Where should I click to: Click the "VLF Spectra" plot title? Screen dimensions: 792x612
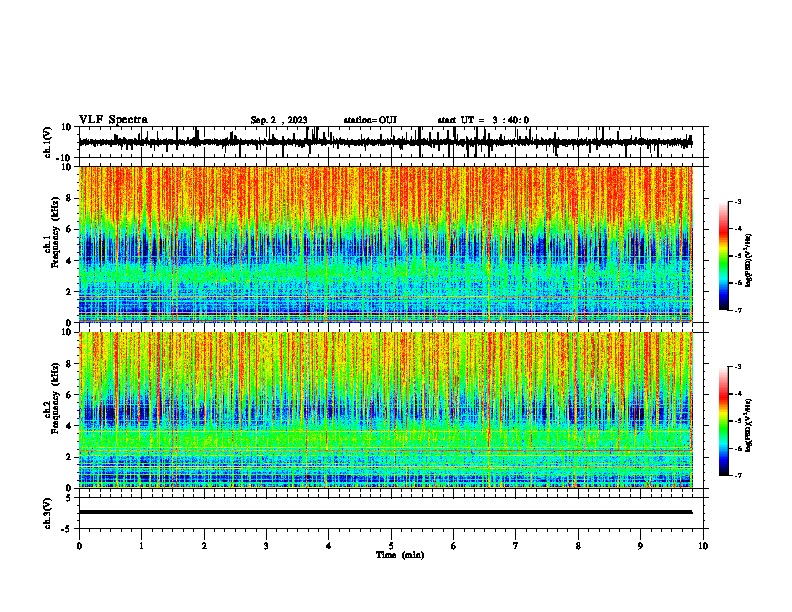click(x=113, y=120)
